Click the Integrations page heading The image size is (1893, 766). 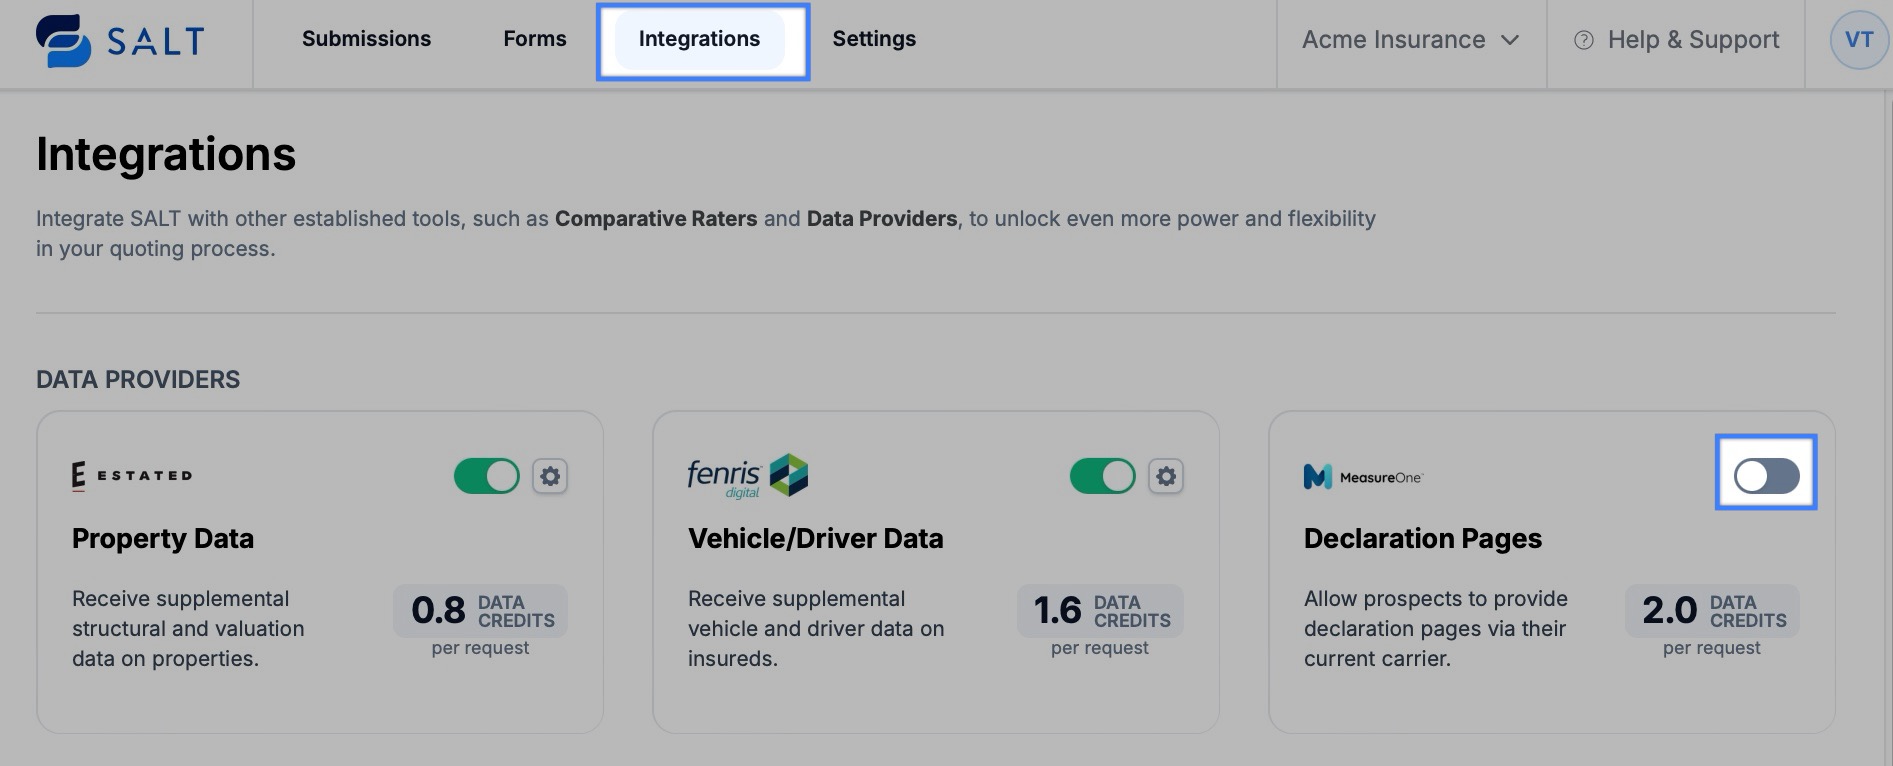(166, 154)
